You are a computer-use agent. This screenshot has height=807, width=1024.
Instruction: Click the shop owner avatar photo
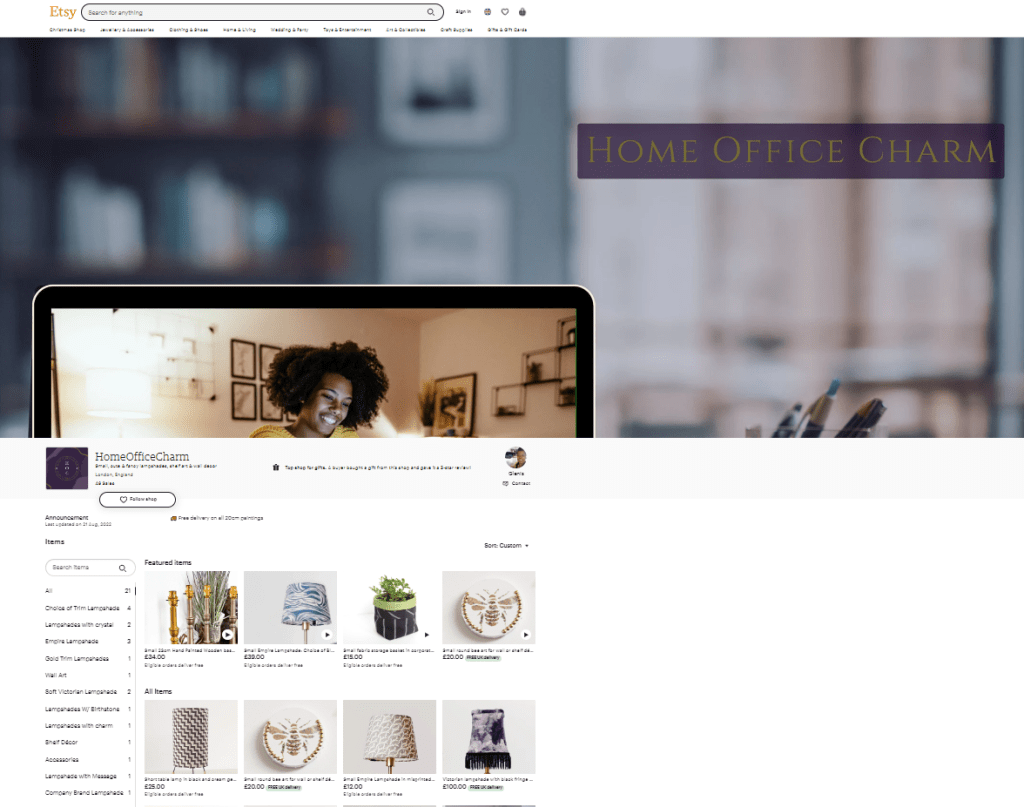516,458
